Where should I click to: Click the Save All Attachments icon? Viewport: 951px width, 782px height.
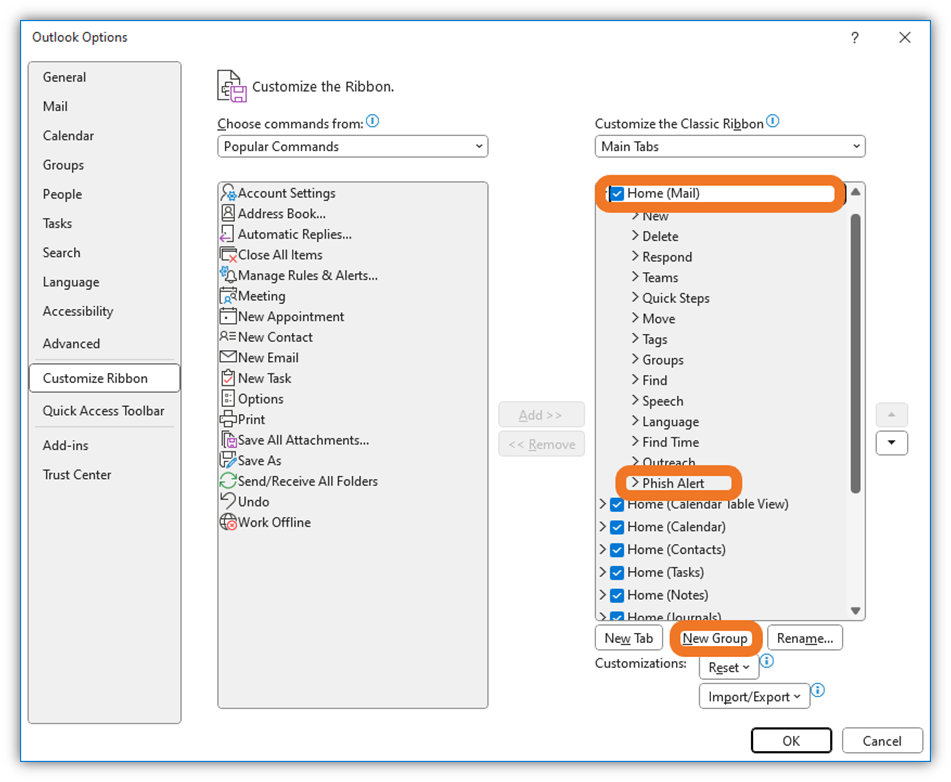(229, 439)
